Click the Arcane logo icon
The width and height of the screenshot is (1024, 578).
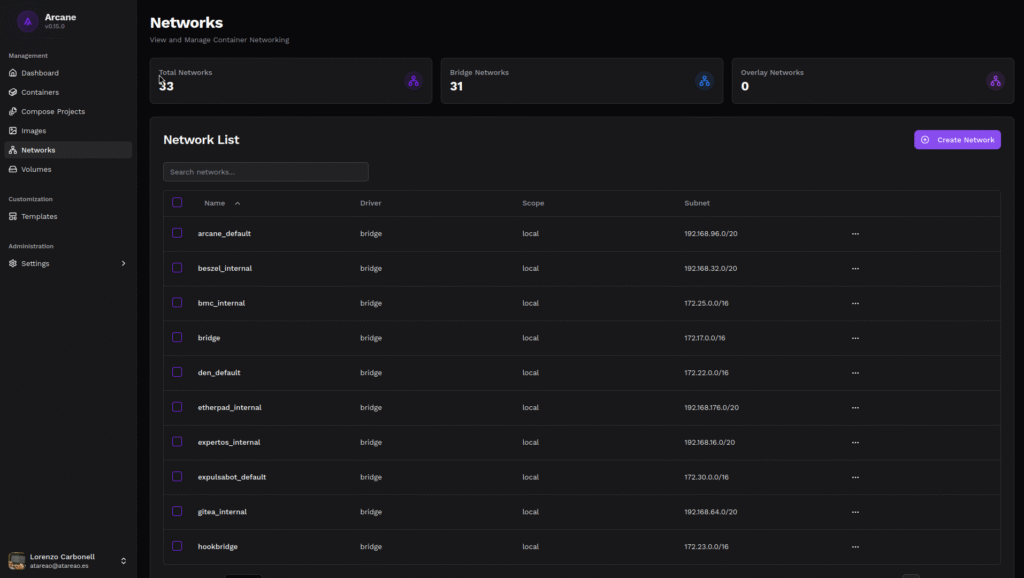pyautogui.click(x=28, y=21)
